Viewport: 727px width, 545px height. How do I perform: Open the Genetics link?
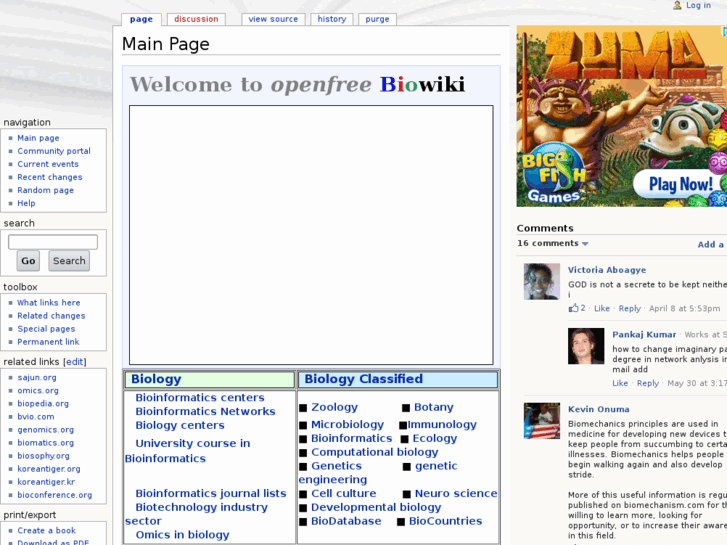click(x=336, y=466)
